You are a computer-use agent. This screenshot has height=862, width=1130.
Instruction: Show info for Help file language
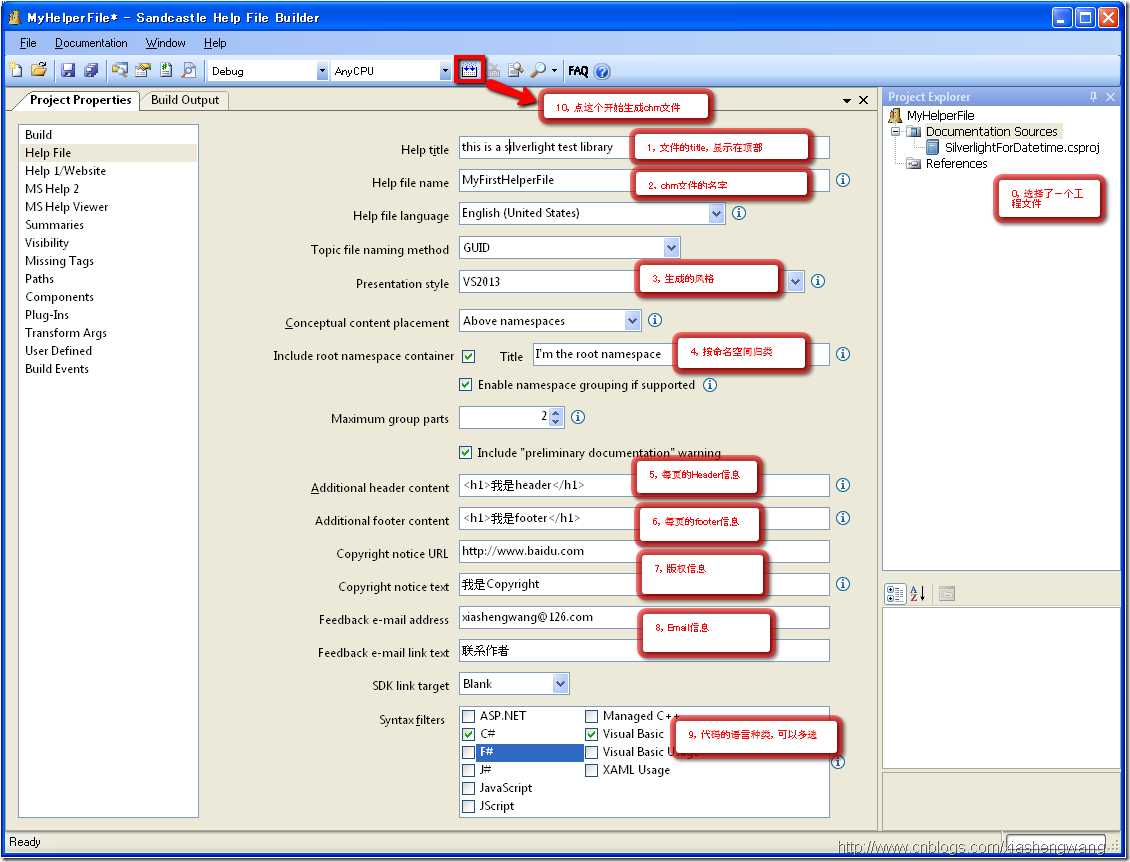739,213
